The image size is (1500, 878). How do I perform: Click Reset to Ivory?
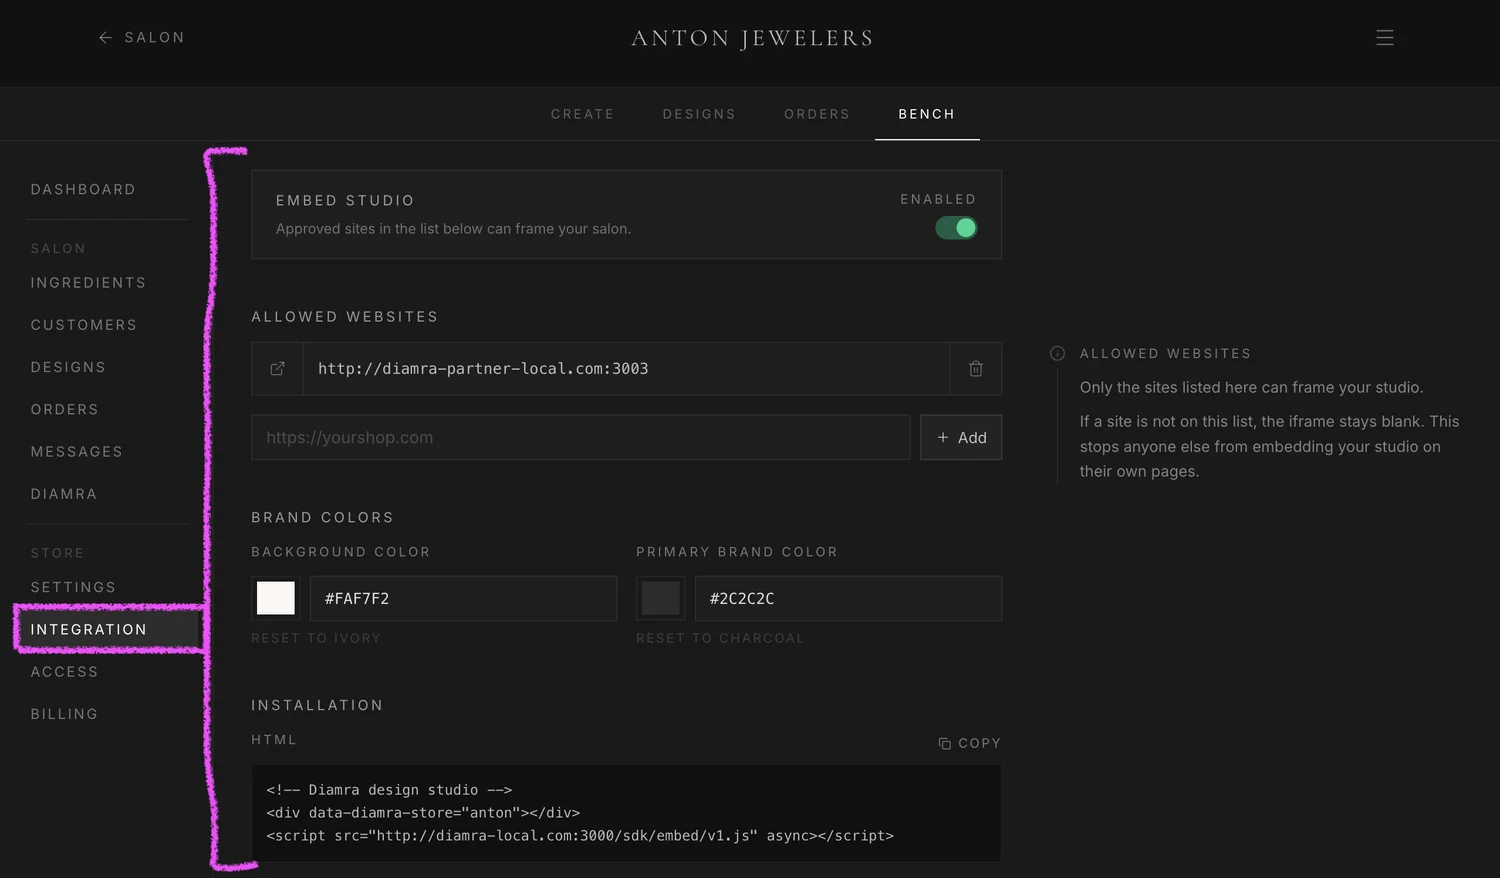click(316, 638)
